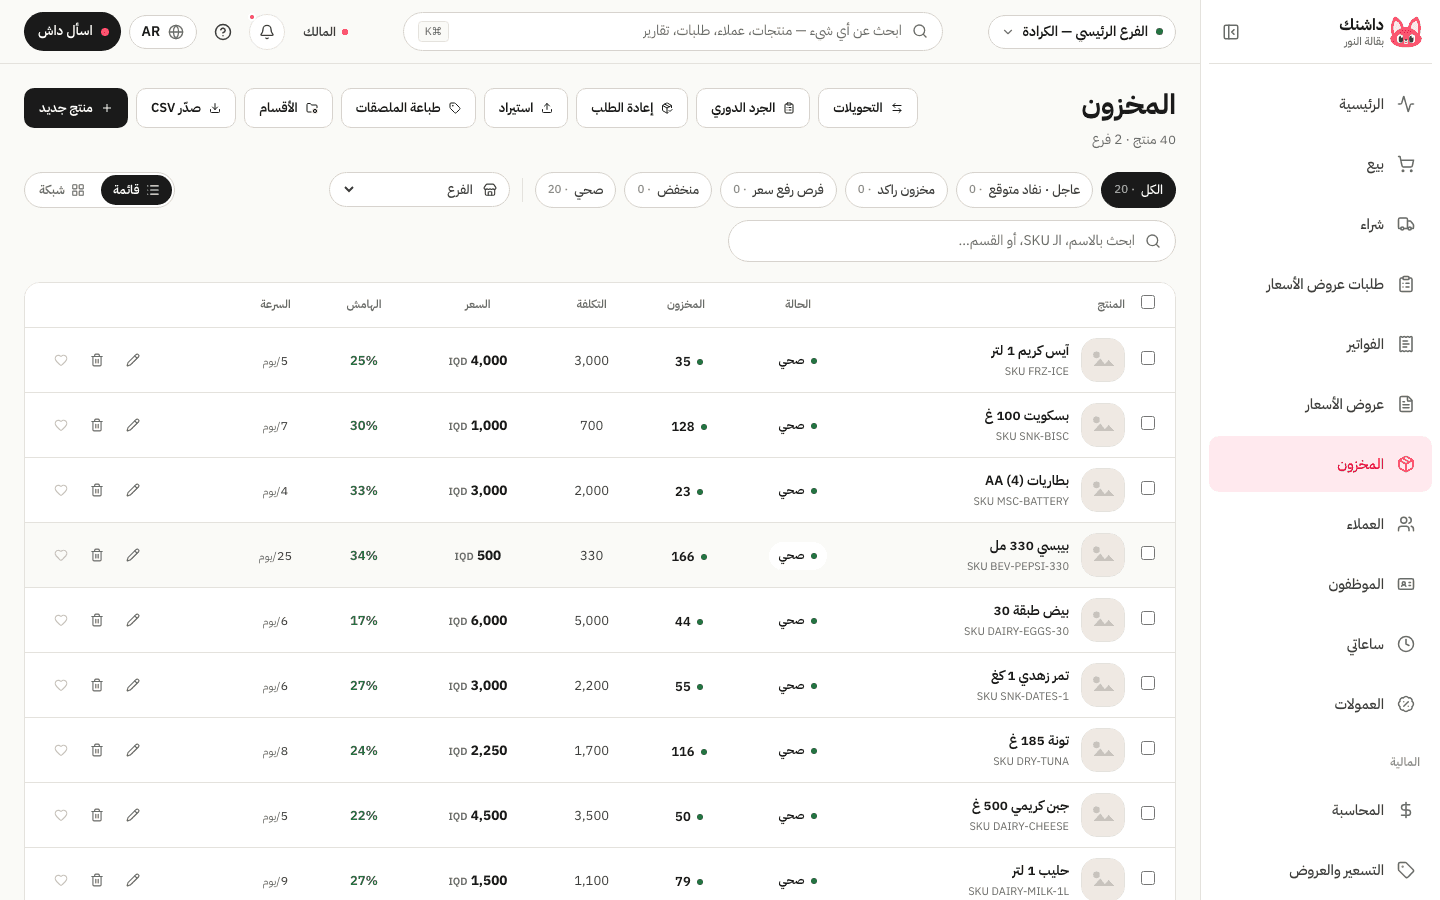
Task: Click the global ابحث عن أي شيء search bar
Action: pos(673,32)
